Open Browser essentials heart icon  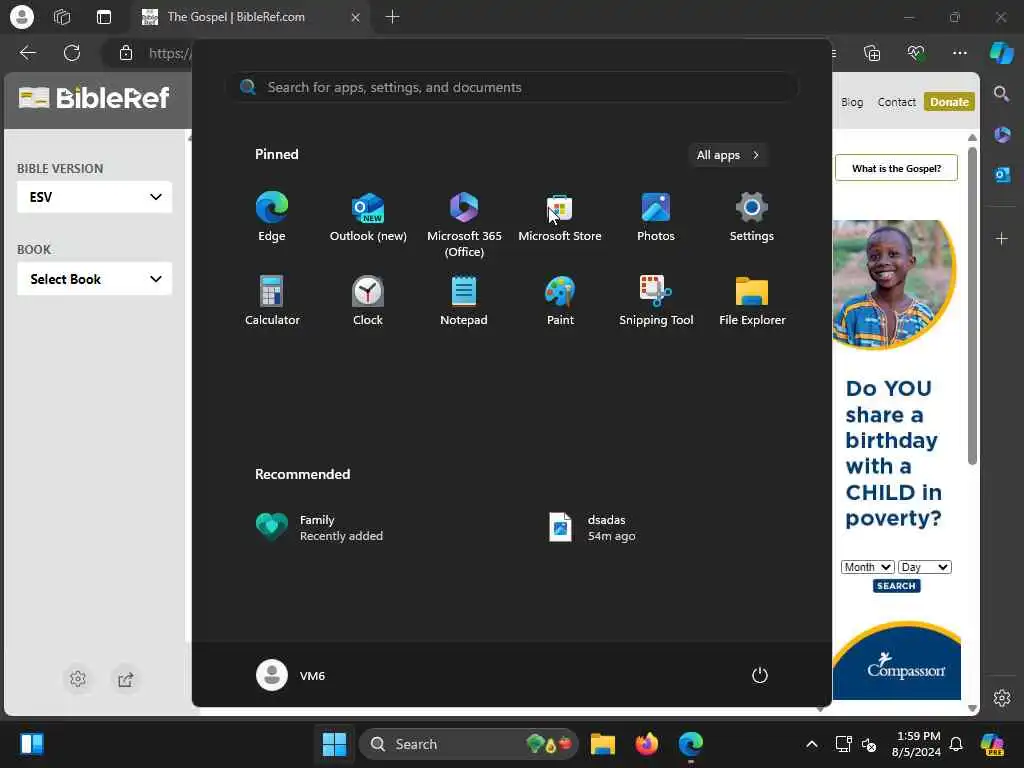[916, 53]
